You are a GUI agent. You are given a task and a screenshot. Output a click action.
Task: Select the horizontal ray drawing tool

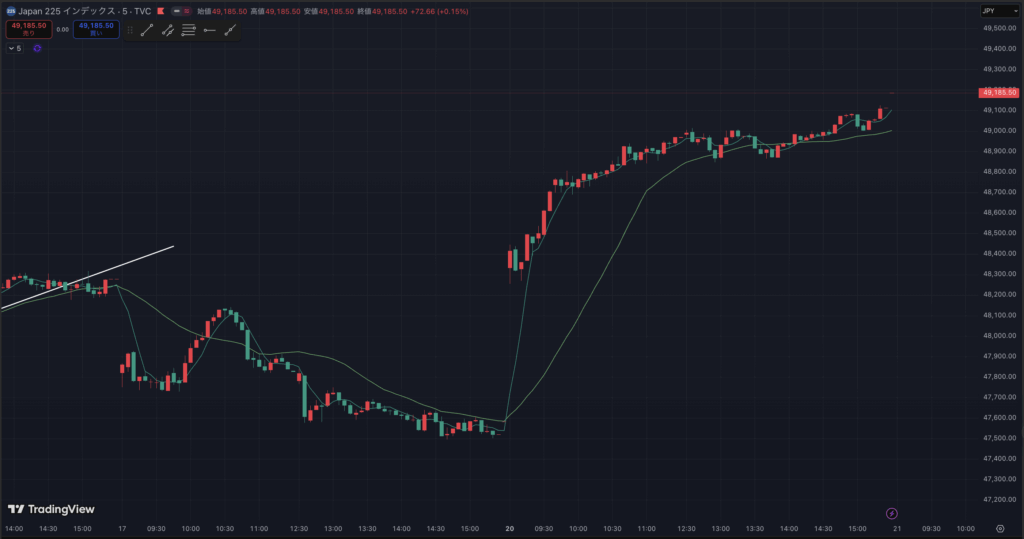[x=209, y=30]
